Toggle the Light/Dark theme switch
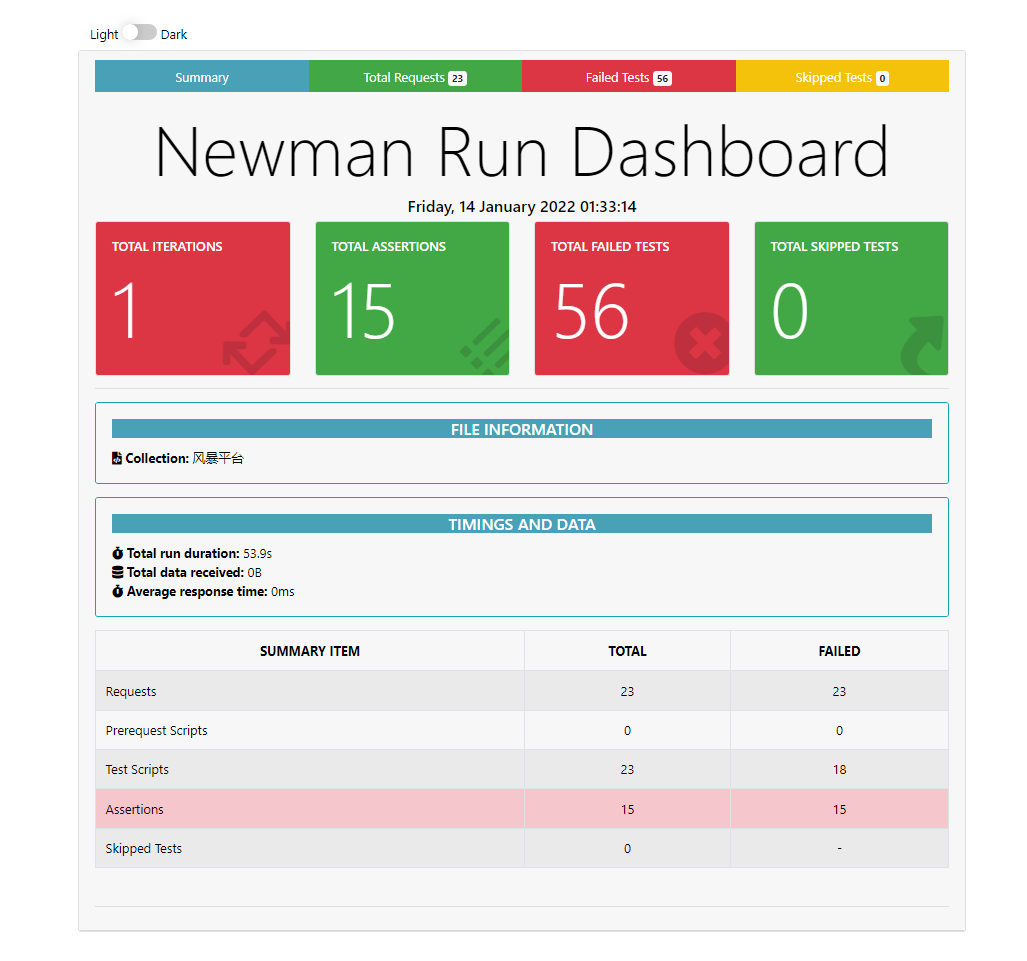This screenshot has height=961, width=1027. point(140,32)
